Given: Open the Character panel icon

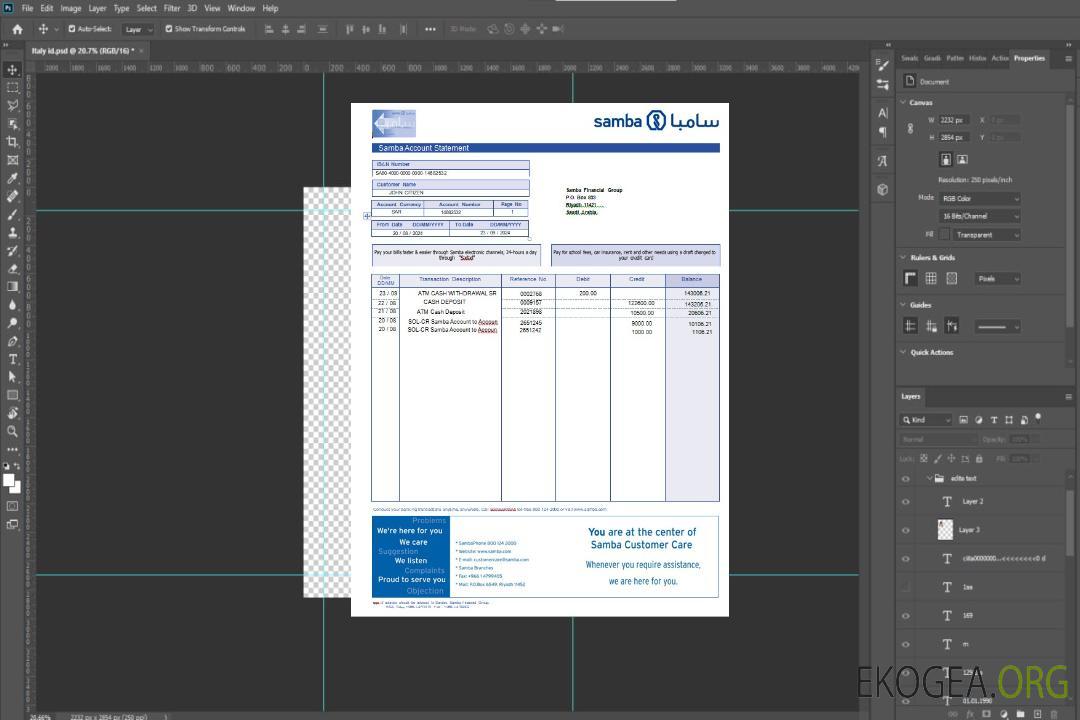Looking at the screenshot, I should coord(882,112).
